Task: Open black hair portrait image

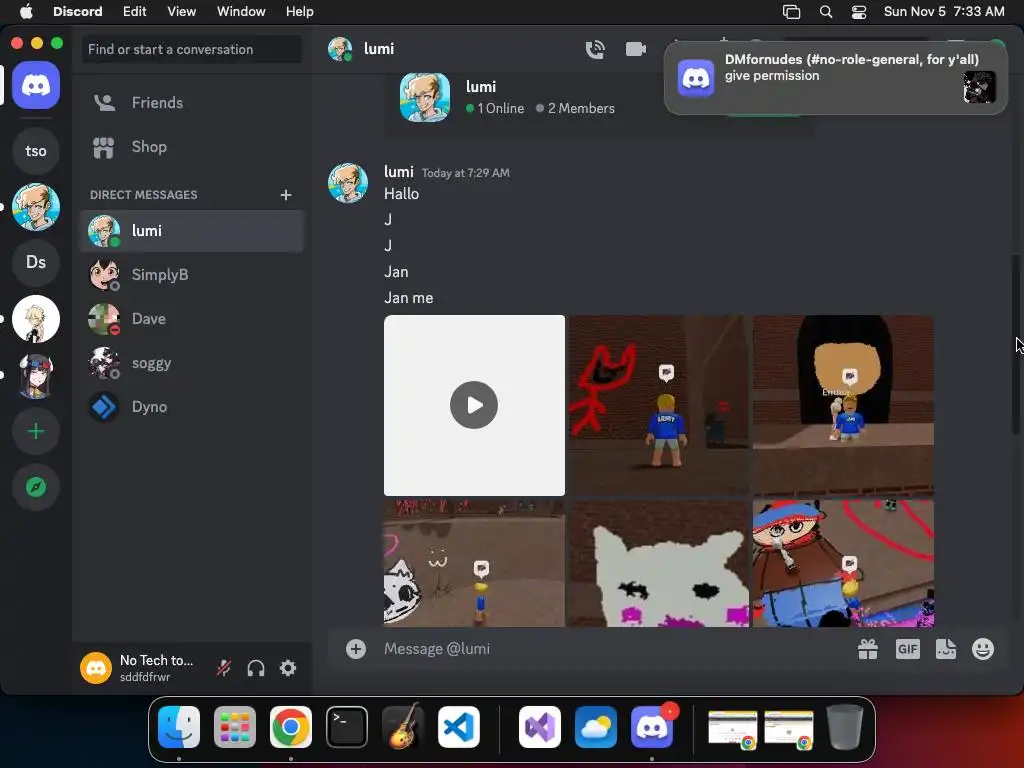Action: coord(843,406)
